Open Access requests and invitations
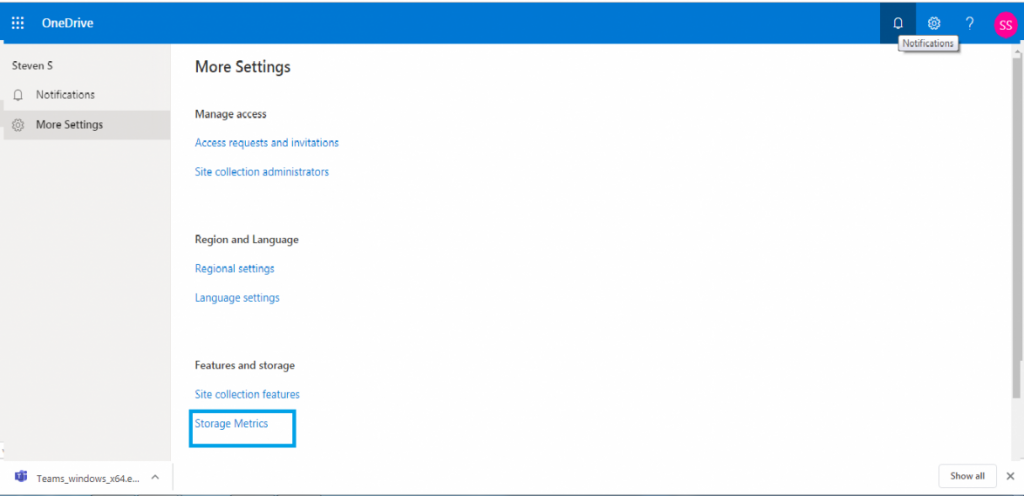 click(x=266, y=142)
